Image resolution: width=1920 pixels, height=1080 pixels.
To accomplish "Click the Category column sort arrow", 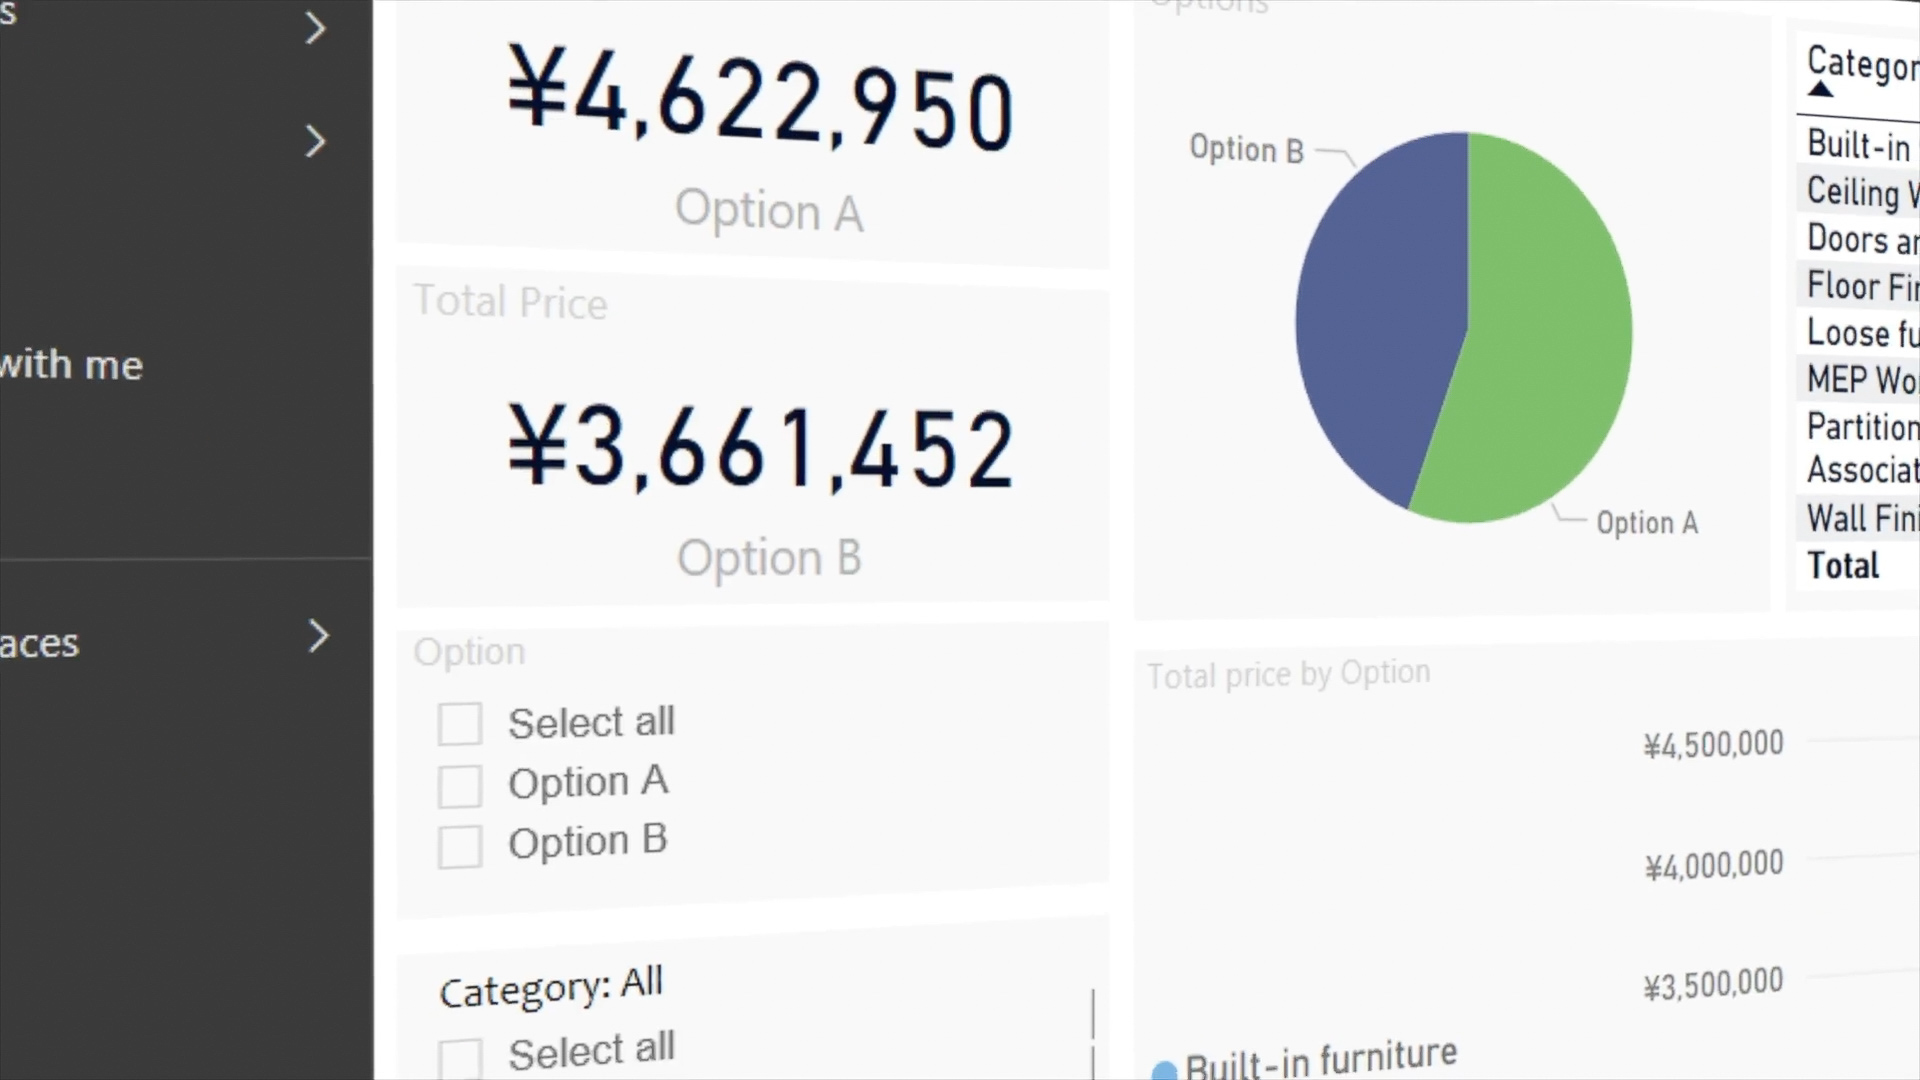I will coord(1821,90).
